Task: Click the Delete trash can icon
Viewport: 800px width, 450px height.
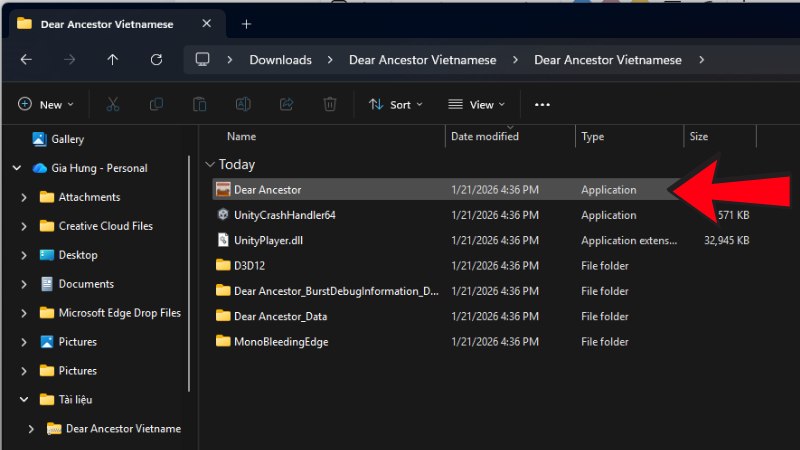Action: (x=329, y=104)
